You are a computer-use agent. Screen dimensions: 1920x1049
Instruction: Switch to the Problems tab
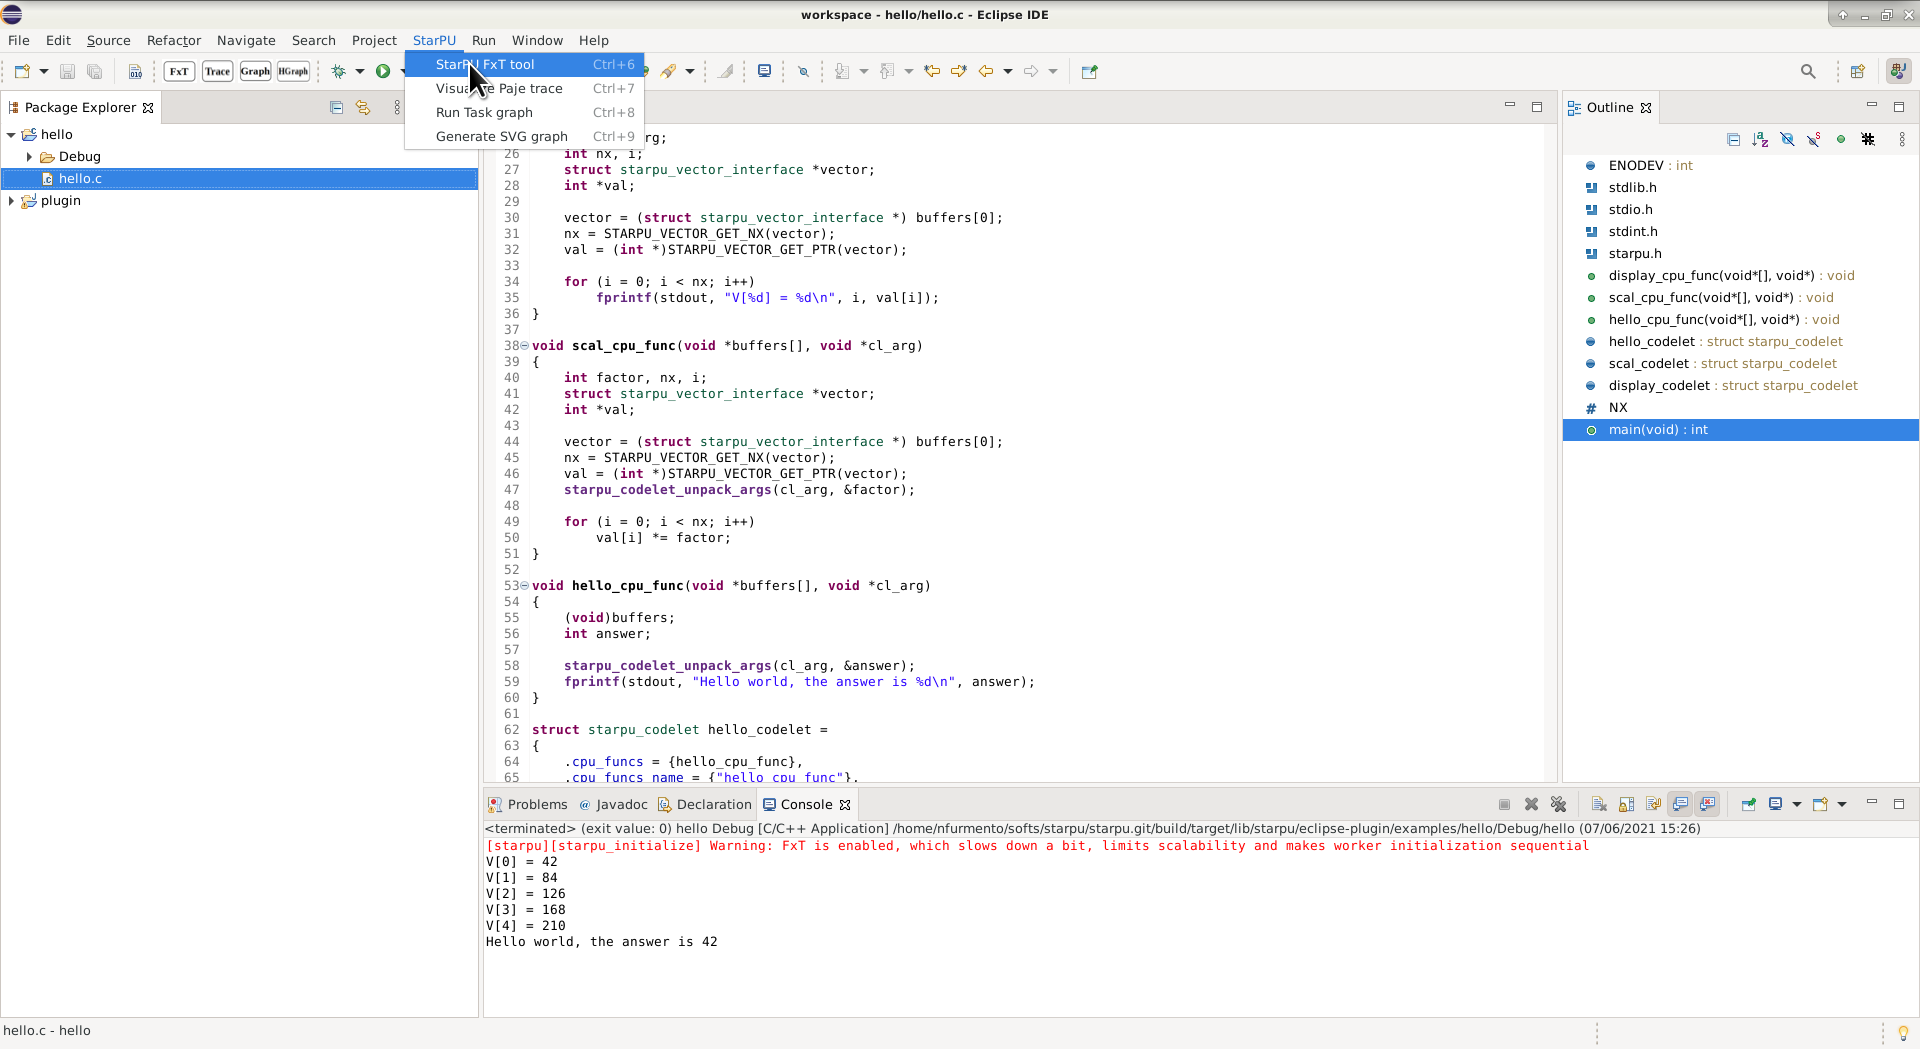[x=527, y=804]
